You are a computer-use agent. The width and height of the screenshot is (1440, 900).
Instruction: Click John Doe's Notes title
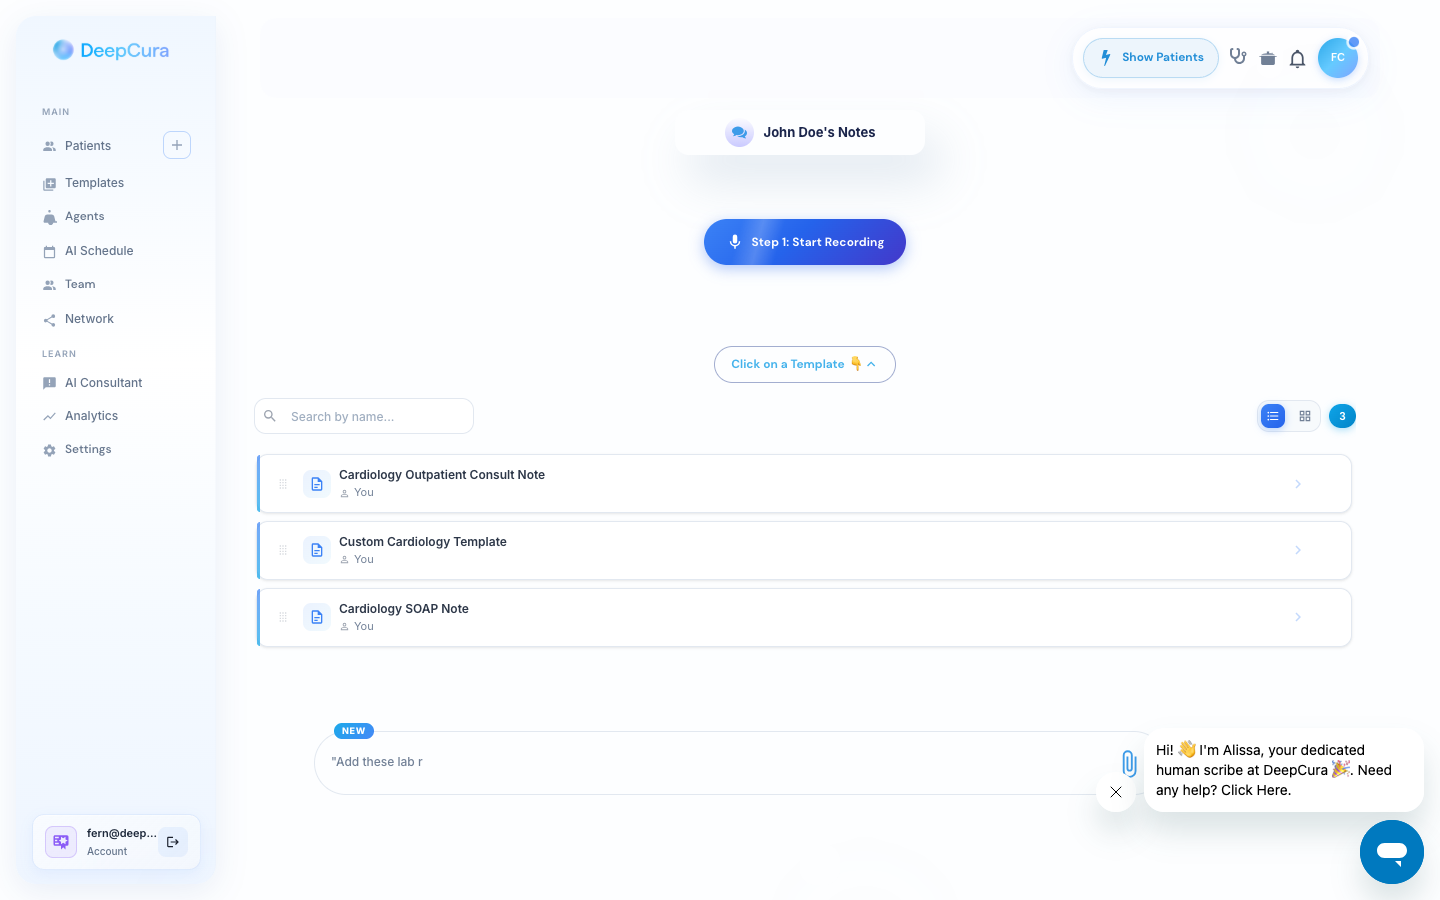tap(819, 132)
